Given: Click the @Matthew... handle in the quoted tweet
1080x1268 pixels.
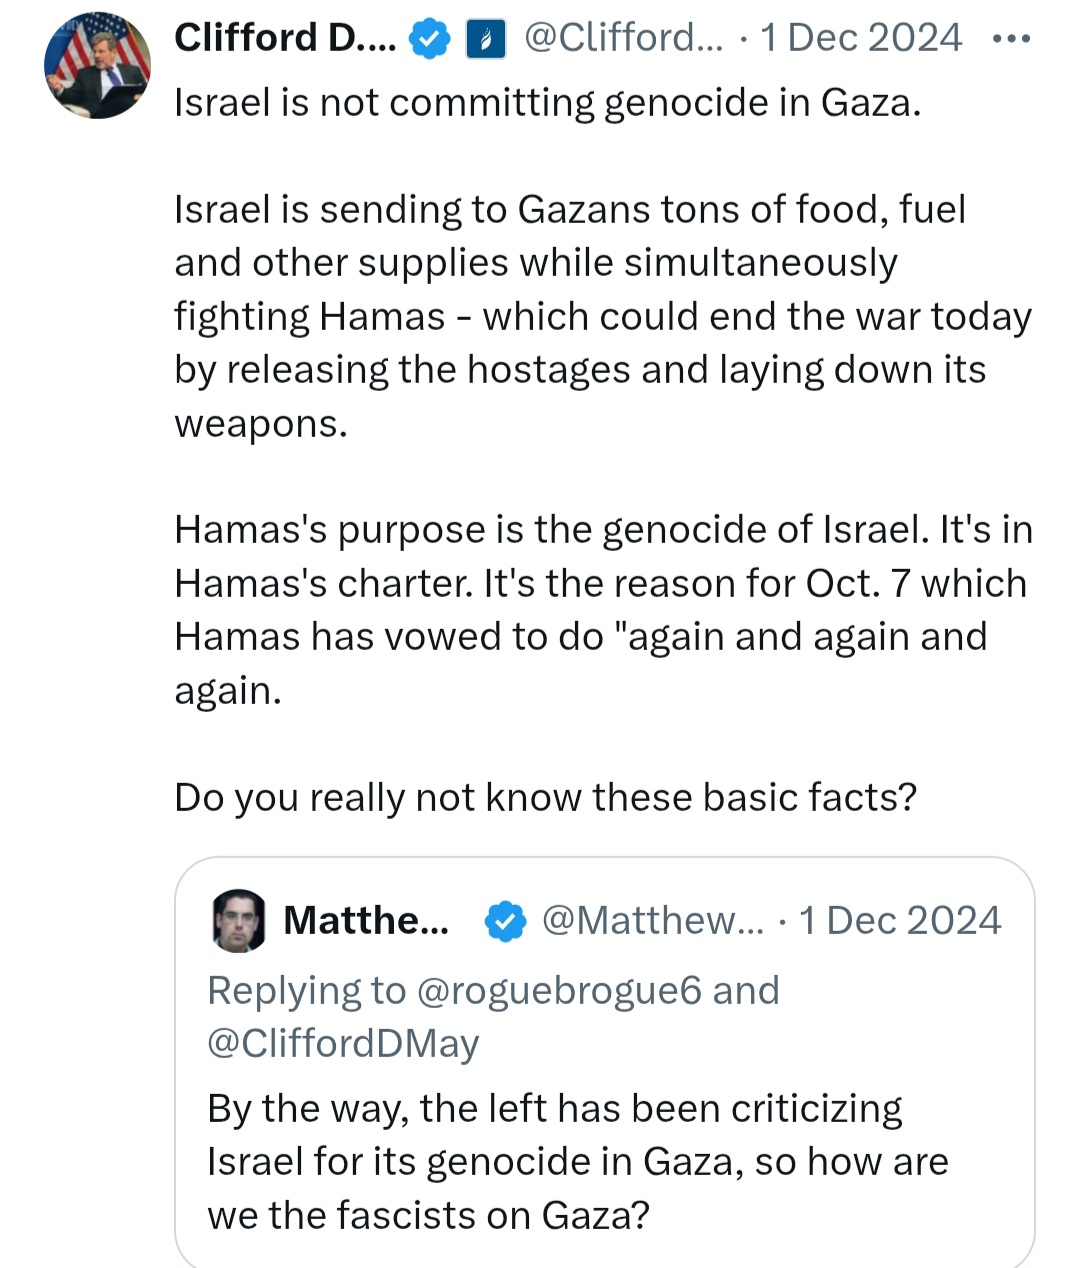Looking at the screenshot, I should 652,920.
